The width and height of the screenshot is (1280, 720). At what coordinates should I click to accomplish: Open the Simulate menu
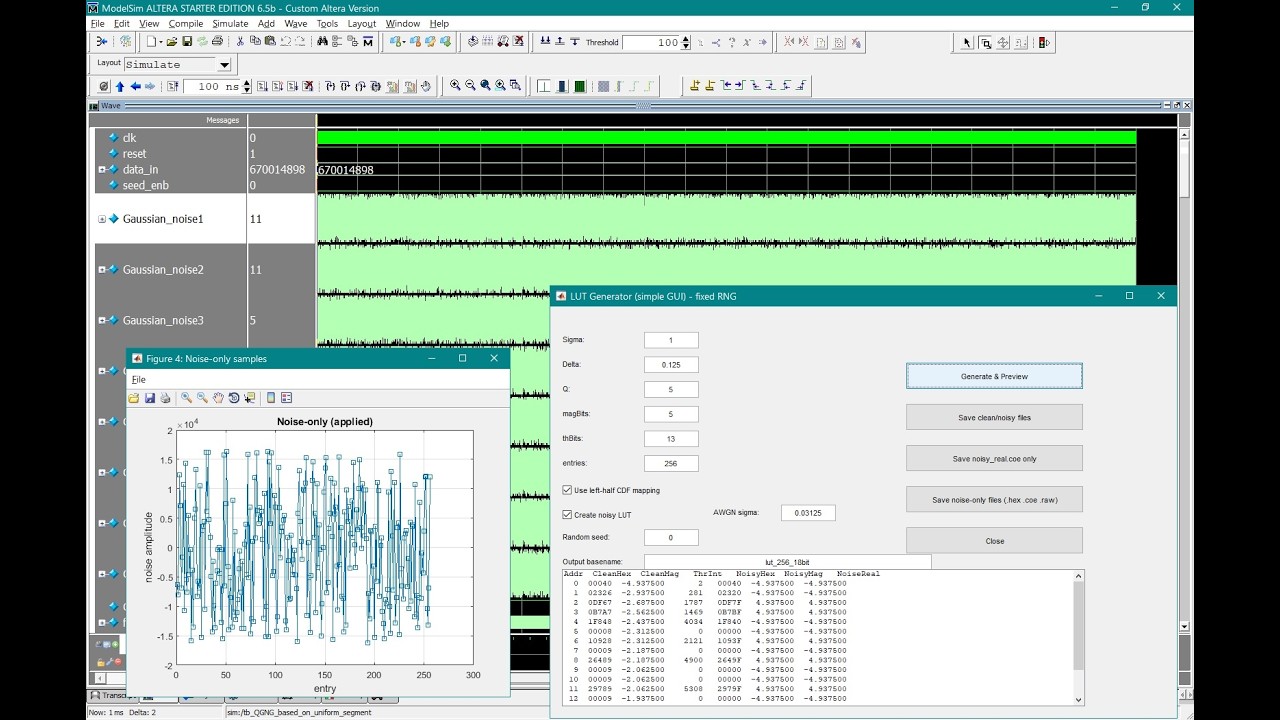pyautogui.click(x=230, y=23)
